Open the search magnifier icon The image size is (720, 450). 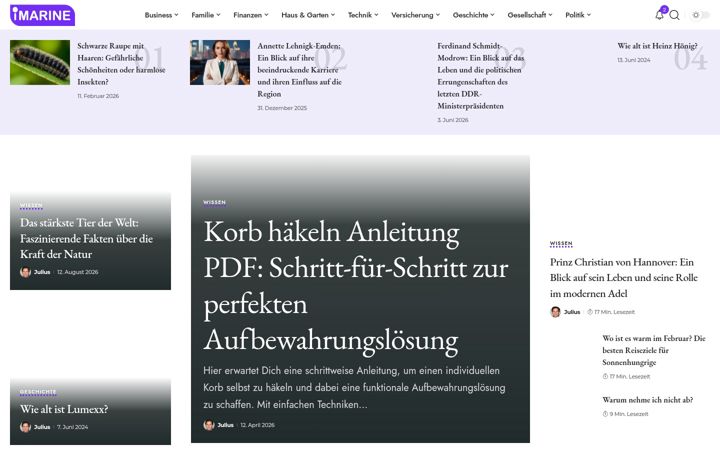pos(675,15)
